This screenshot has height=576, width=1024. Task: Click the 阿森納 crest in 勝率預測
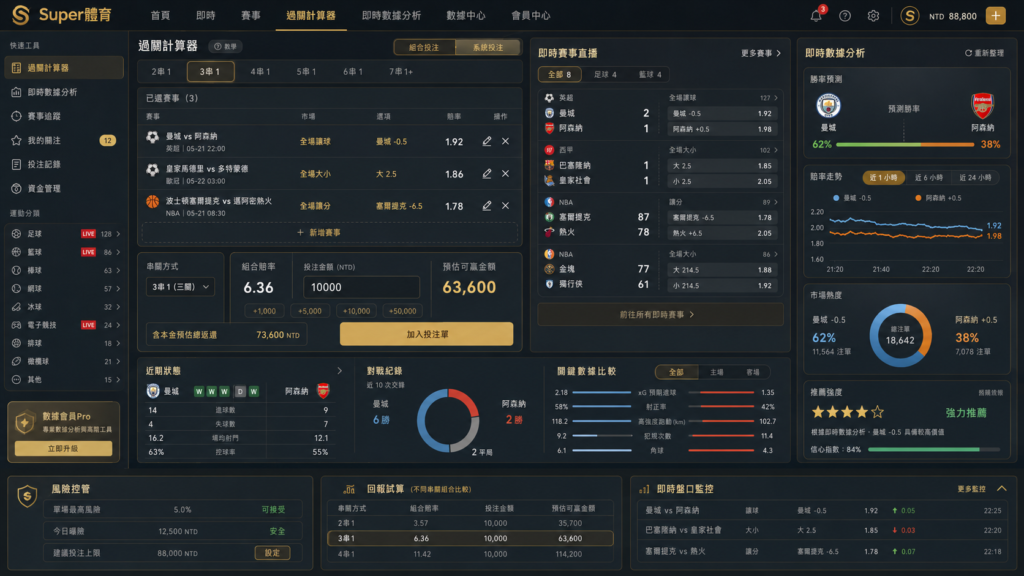coord(982,106)
